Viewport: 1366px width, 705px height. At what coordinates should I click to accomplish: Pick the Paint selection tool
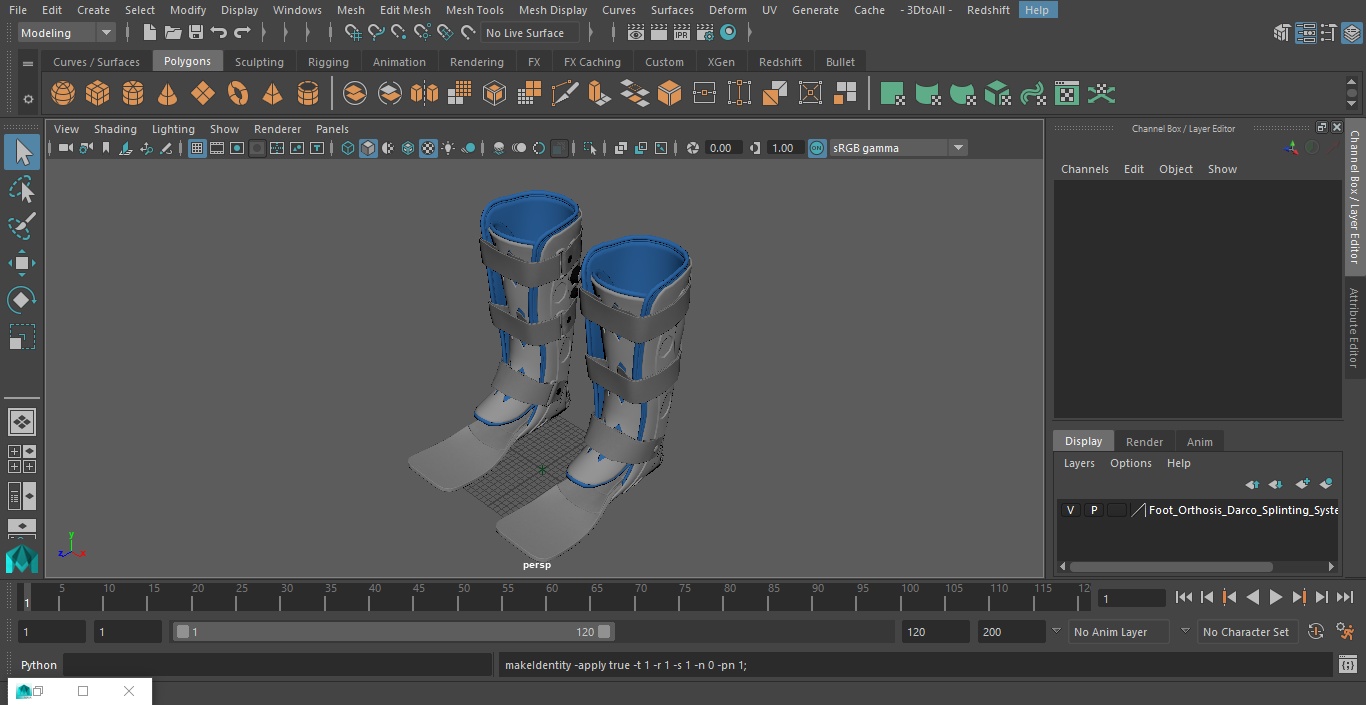click(x=22, y=226)
